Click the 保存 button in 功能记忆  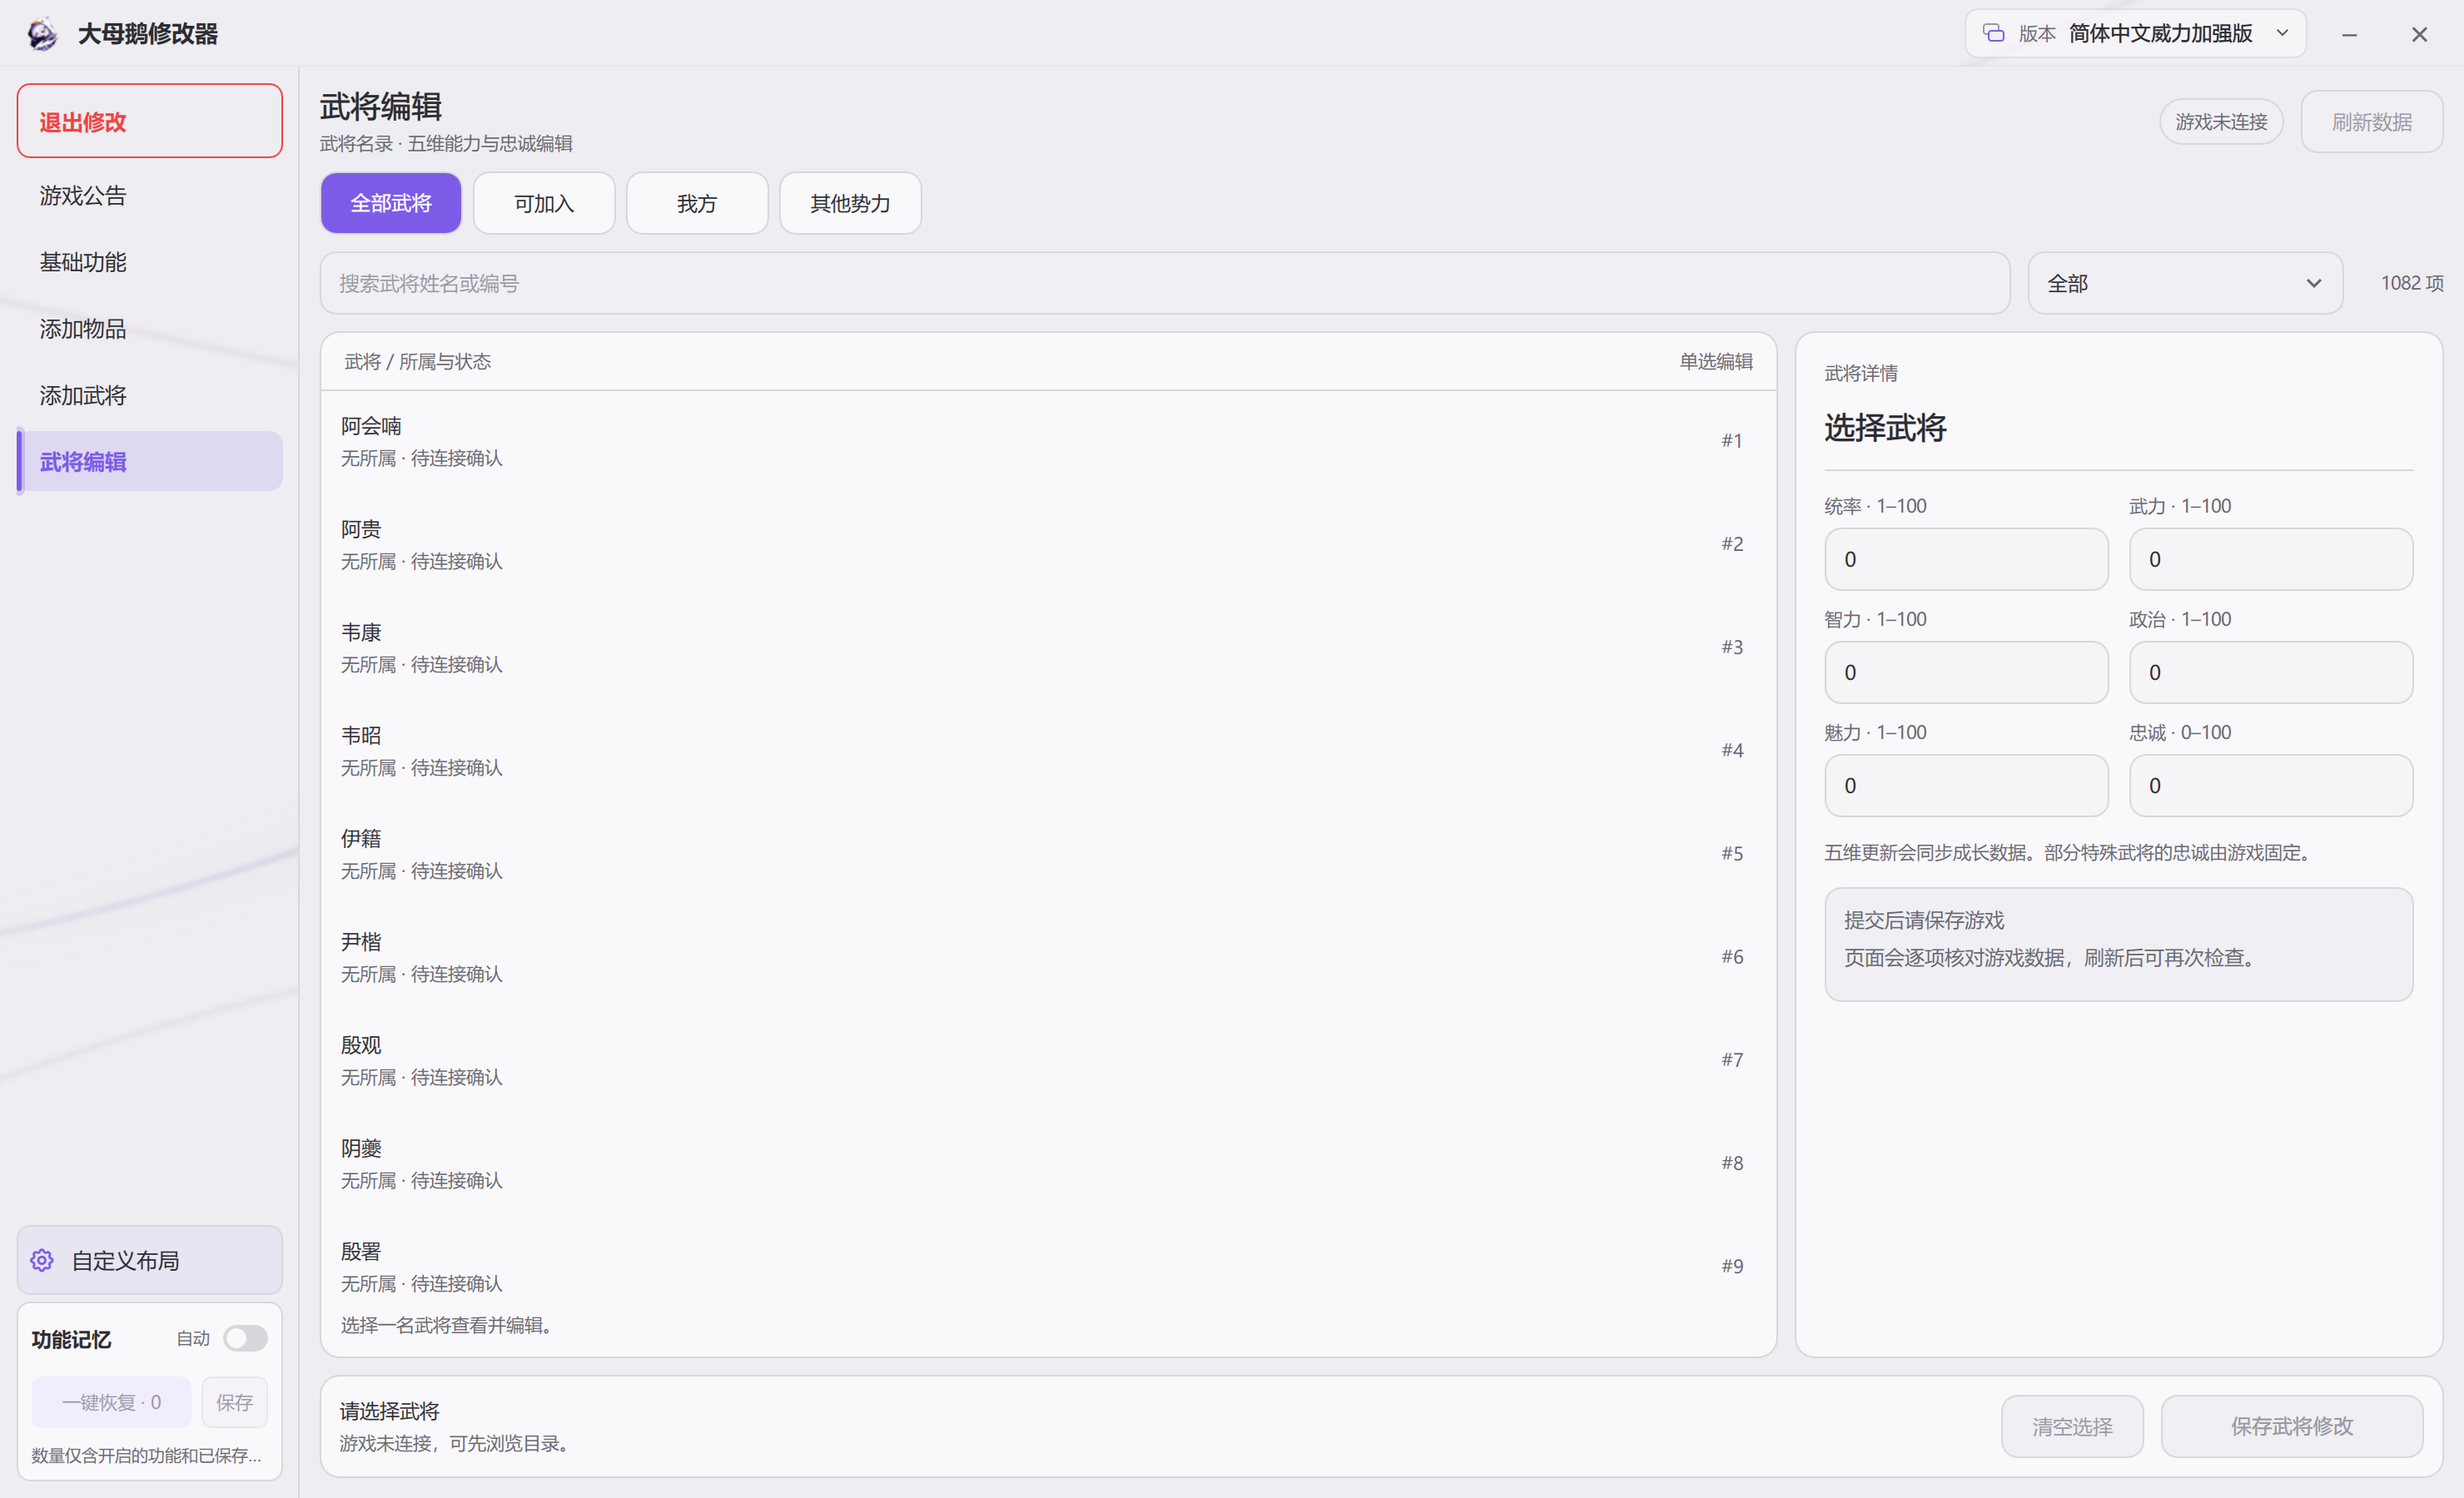click(234, 1402)
